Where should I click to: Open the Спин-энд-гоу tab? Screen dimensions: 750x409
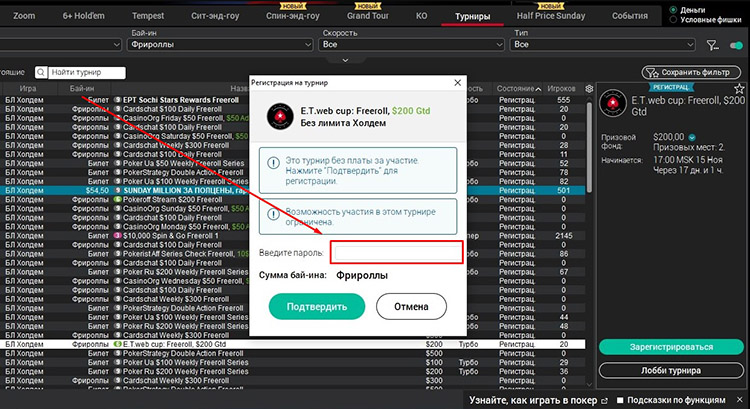click(293, 16)
